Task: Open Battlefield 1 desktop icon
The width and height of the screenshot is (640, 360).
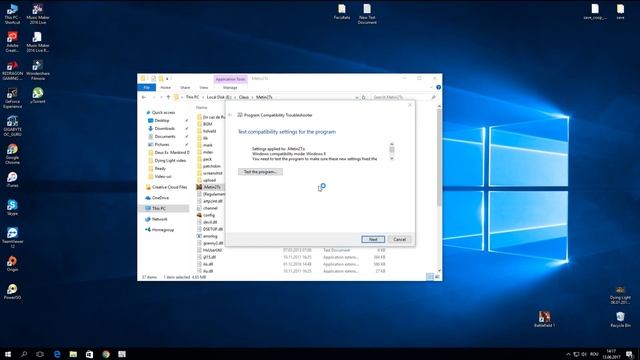Action: [544, 319]
